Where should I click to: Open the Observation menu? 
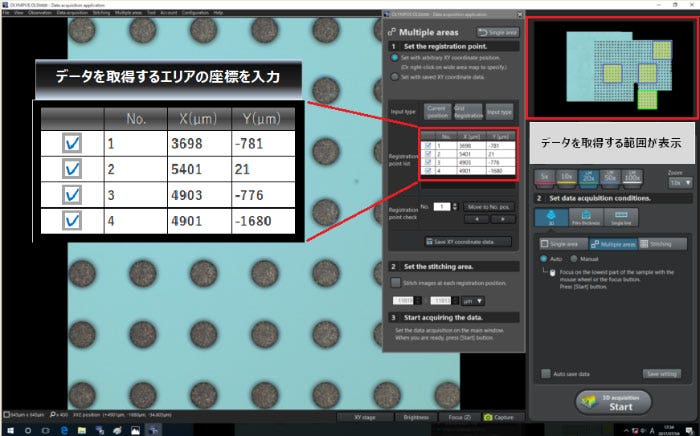(x=40, y=12)
